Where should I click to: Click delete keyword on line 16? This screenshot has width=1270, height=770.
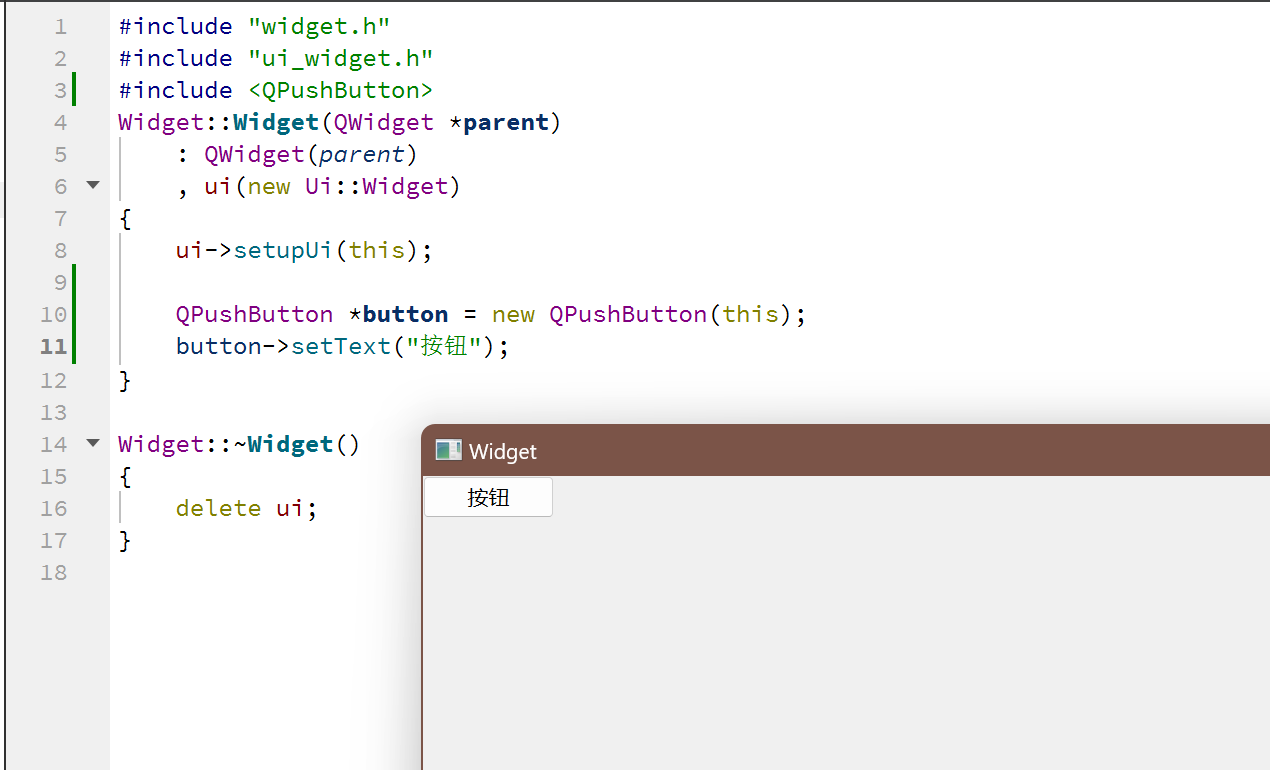pos(219,508)
